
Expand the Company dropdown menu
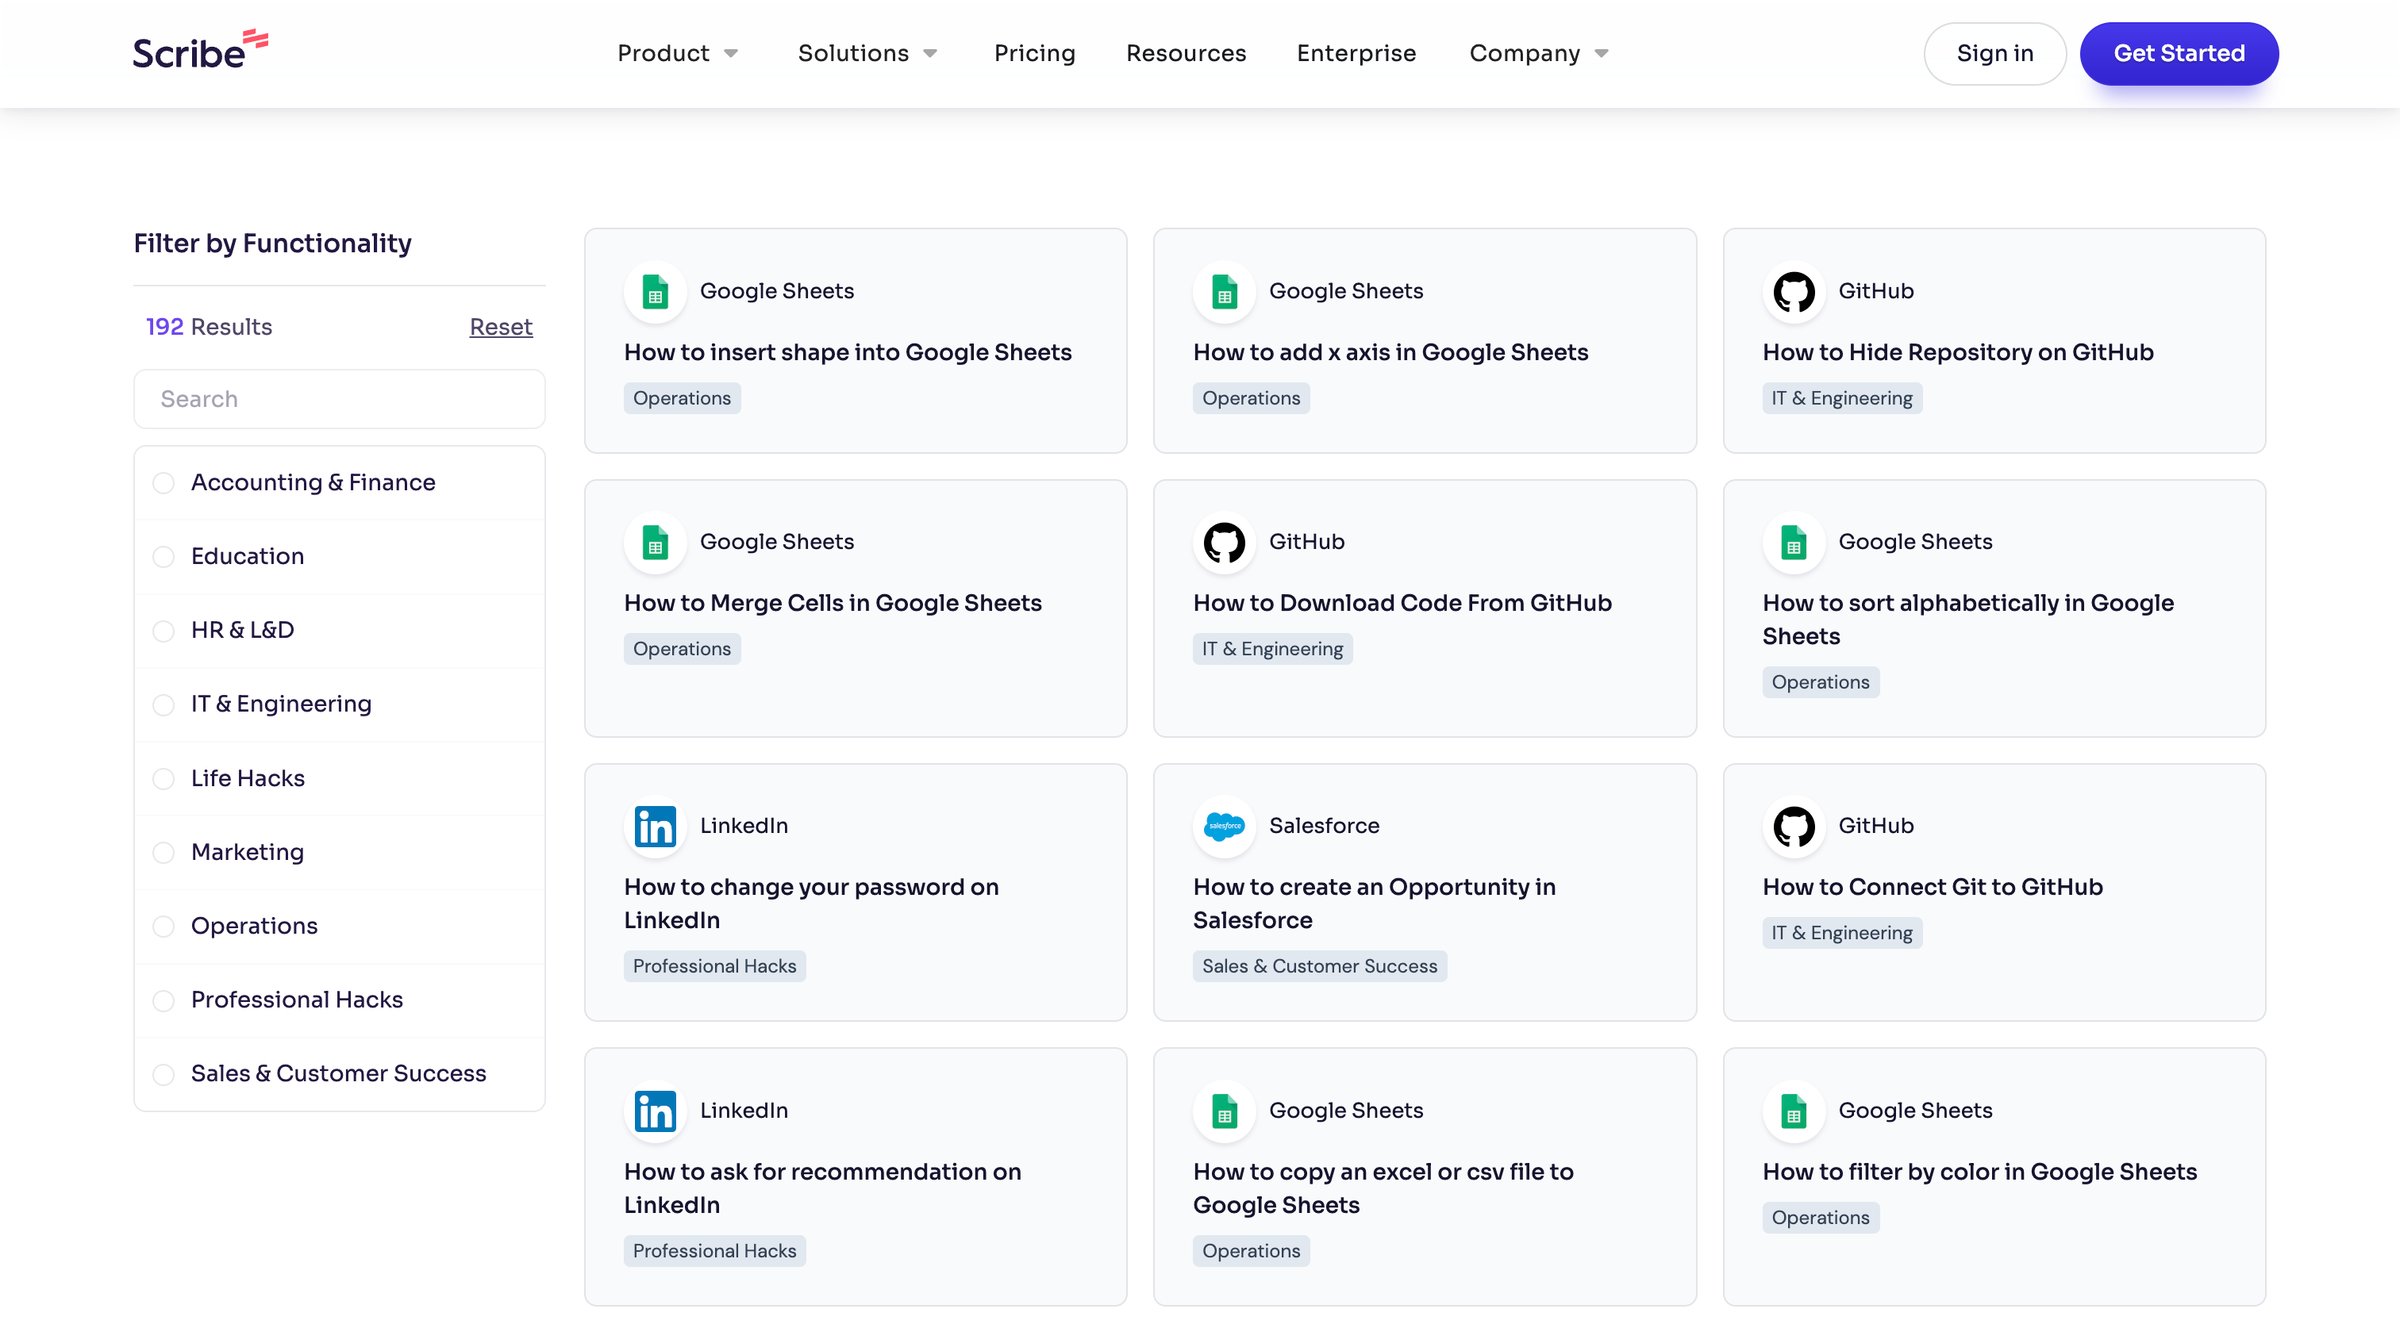click(1539, 53)
